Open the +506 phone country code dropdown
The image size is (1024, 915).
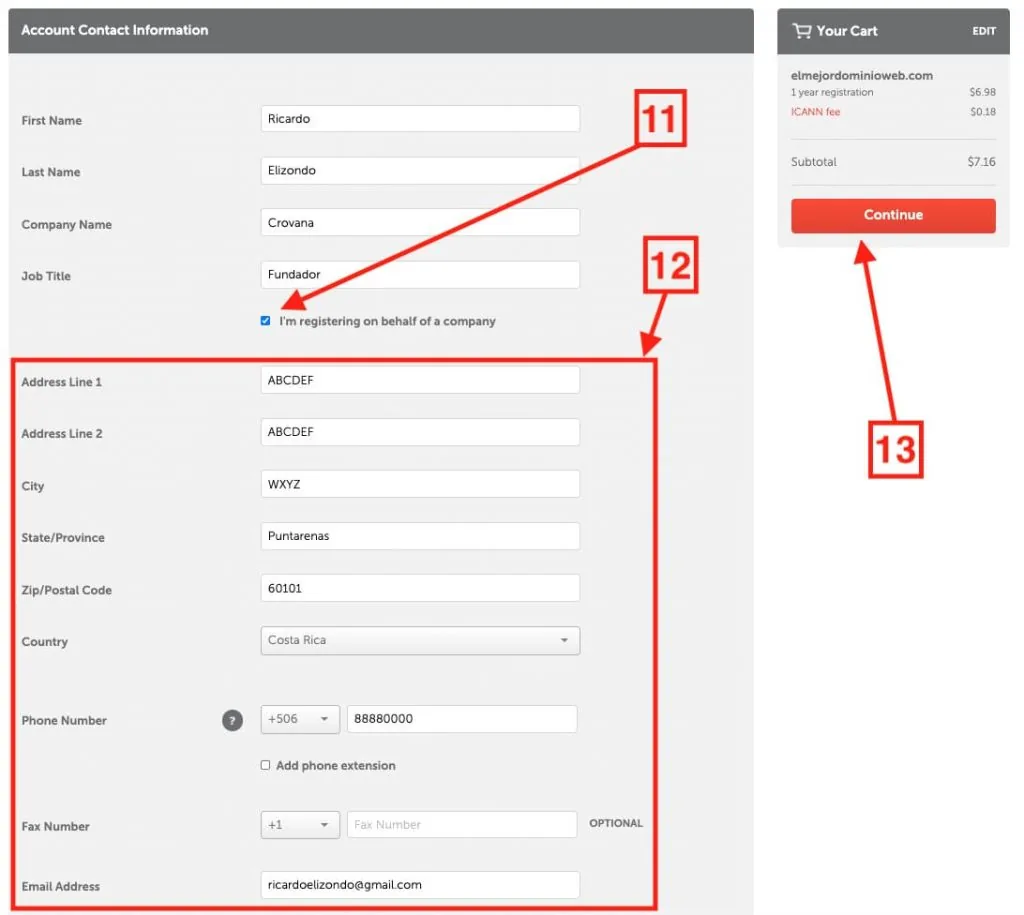point(300,718)
